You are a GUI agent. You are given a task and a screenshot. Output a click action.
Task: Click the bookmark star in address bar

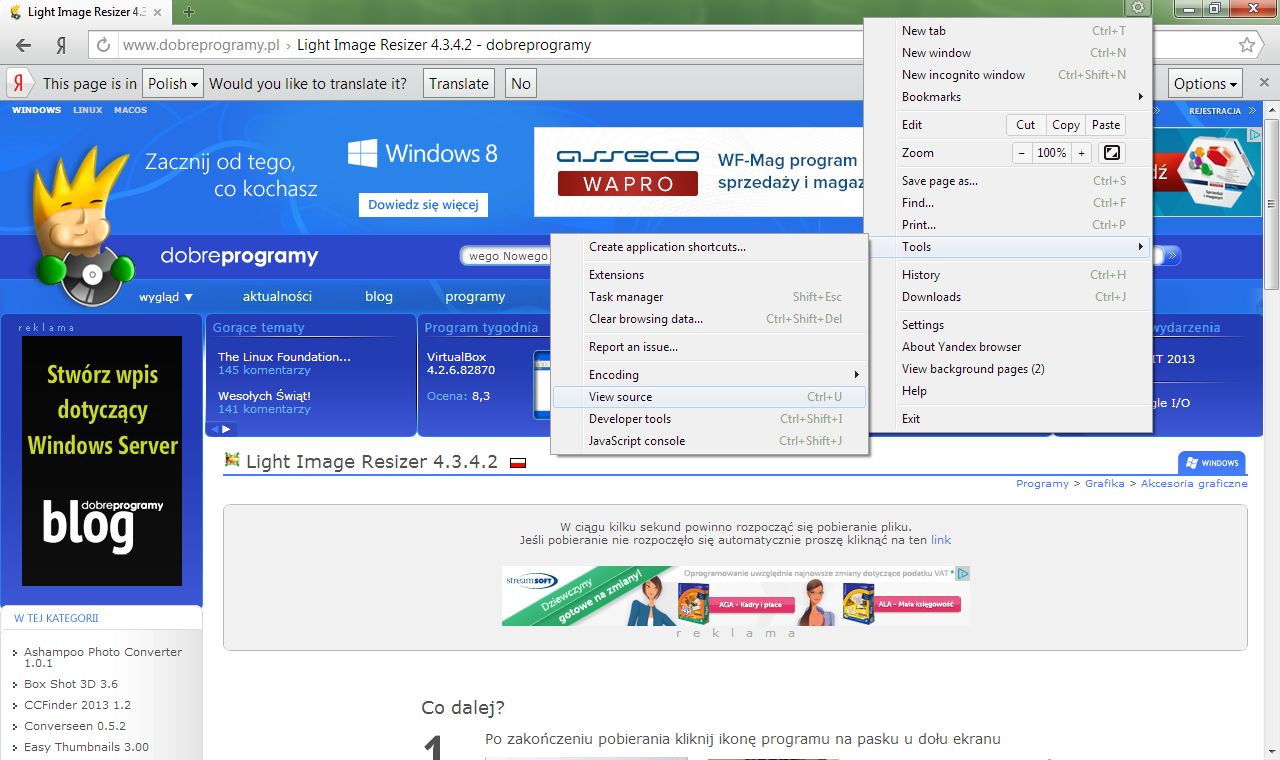click(1247, 45)
